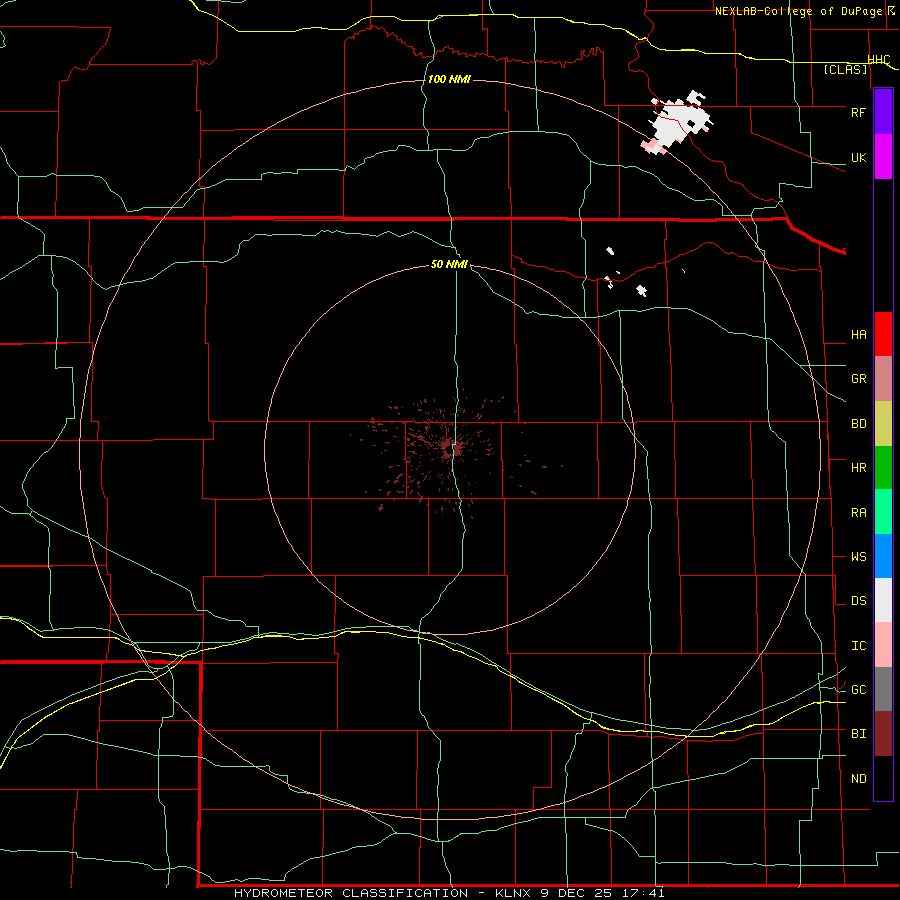Viewport: 900px width, 900px height.
Task: Click the GR legend label
Action: pos(859,379)
